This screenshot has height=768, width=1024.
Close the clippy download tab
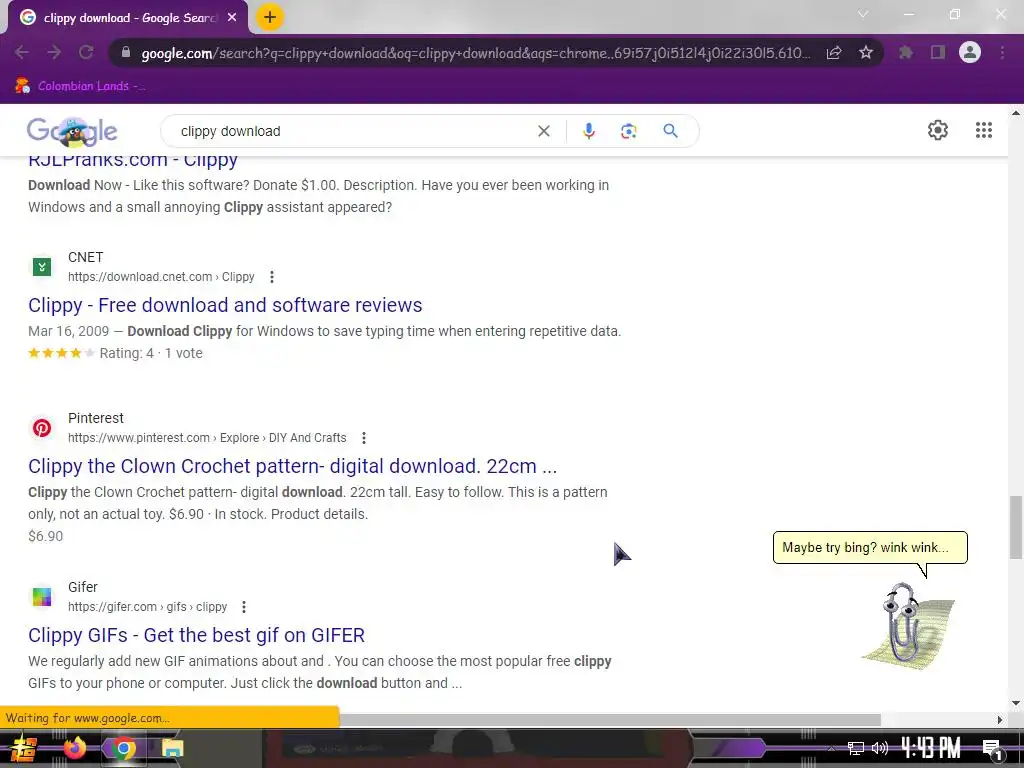coord(232,18)
